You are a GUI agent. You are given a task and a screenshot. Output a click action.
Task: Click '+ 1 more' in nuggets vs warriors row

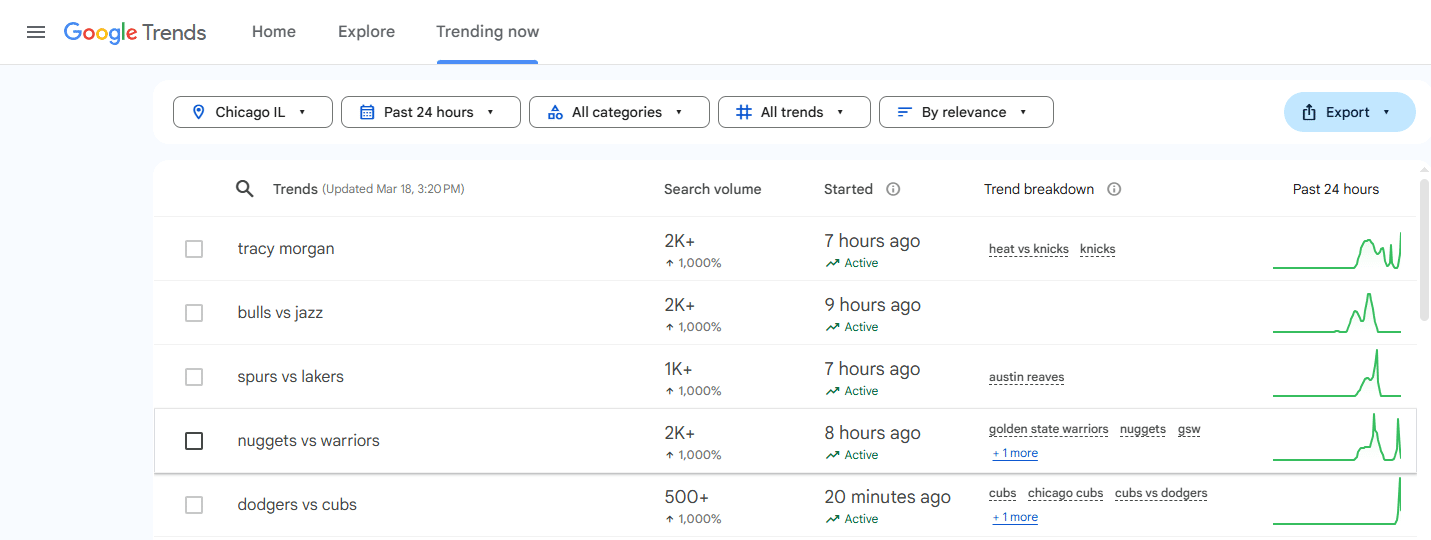[1015, 454]
